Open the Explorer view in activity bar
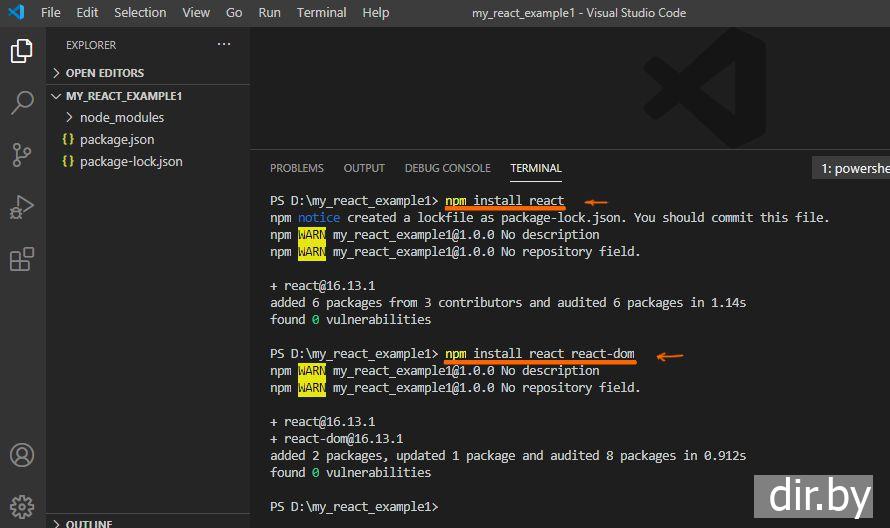Screen dimensions: 890x528 (x=22, y=51)
